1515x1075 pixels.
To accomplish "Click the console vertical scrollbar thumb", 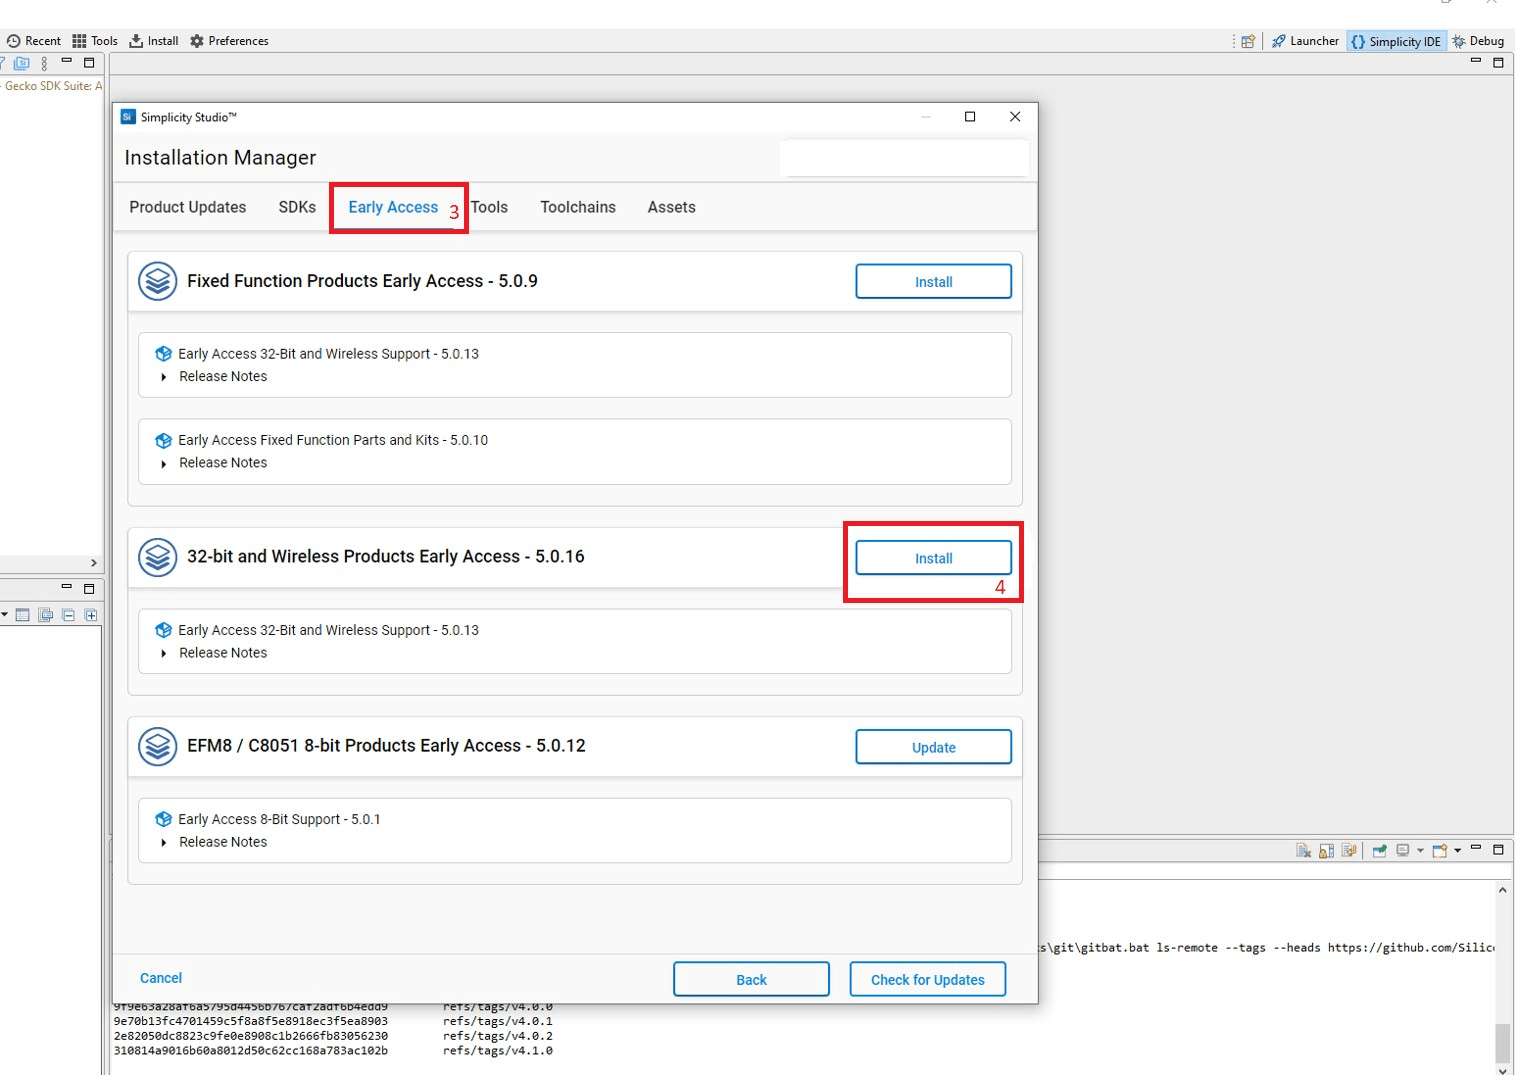I will click(x=1503, y=1042).
